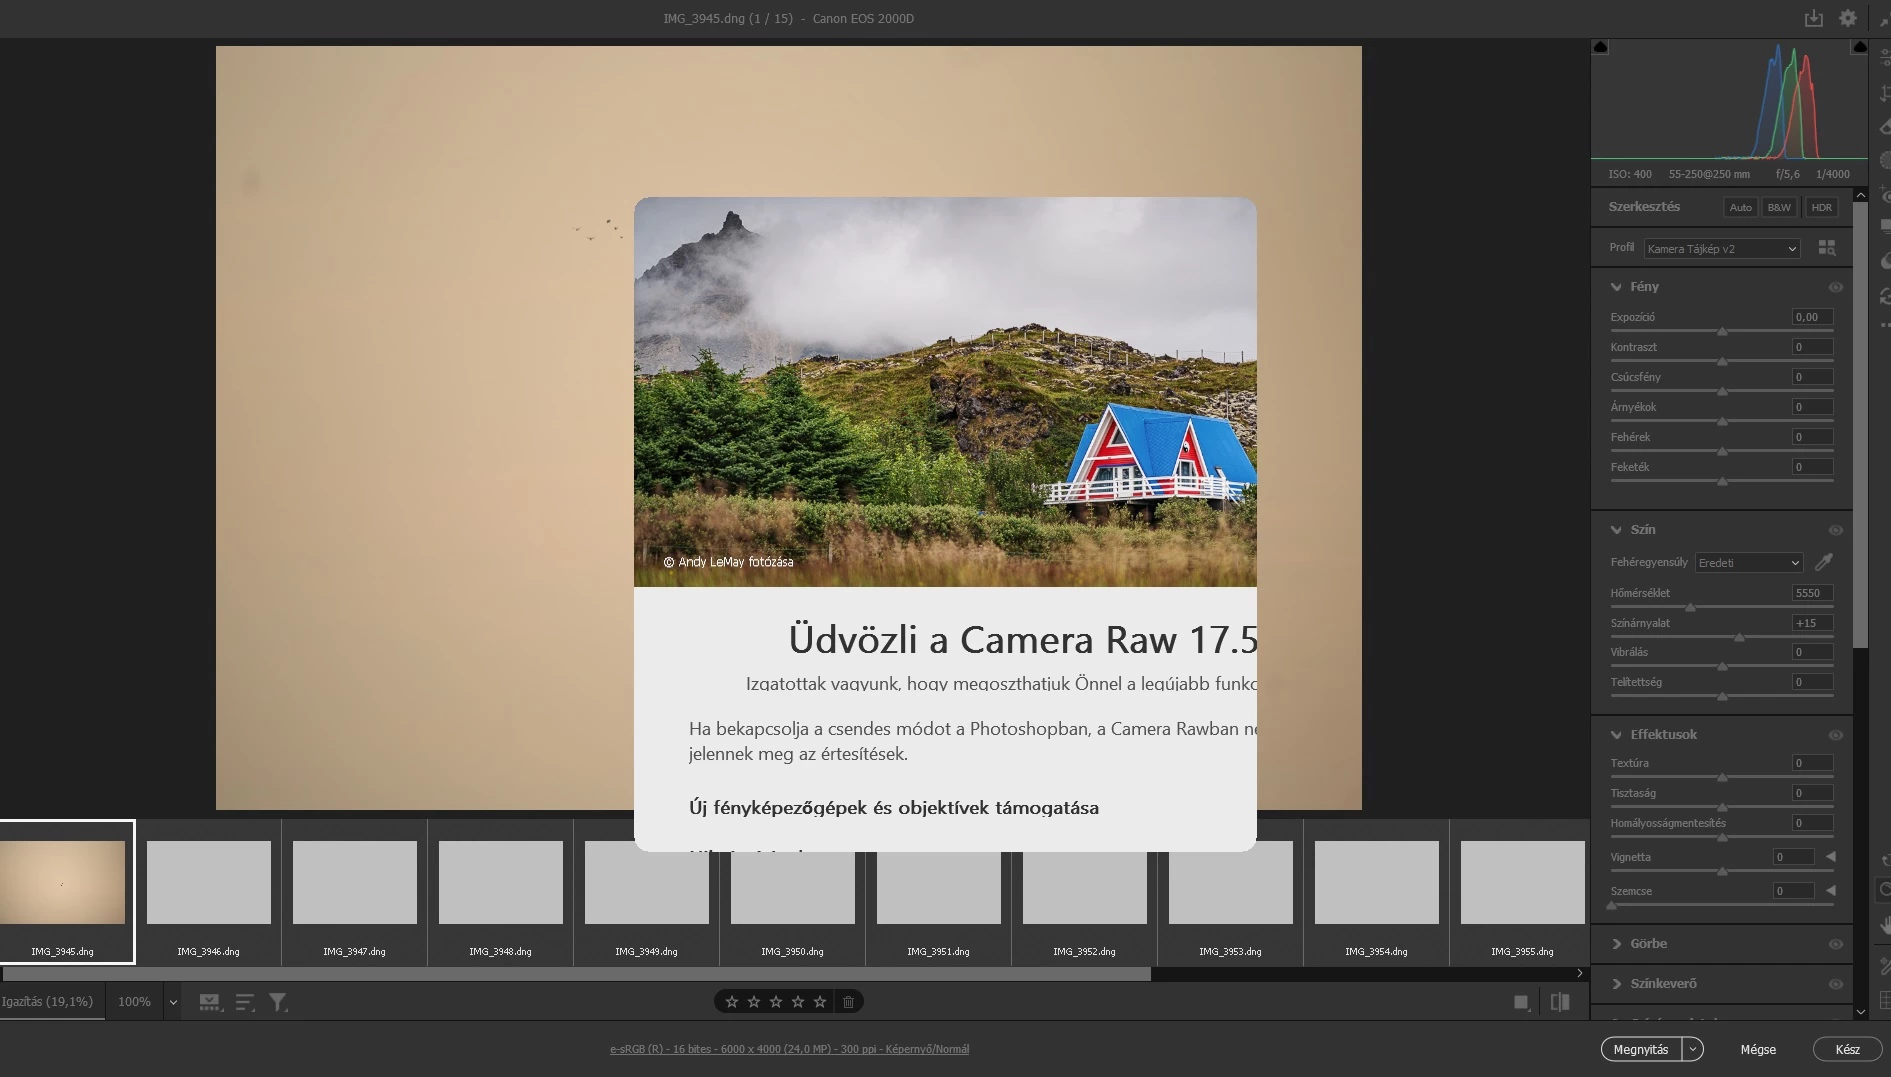Select the IMG_3954.dng thumbnail
This screenshot has width=1891, height=1077.
1376,882
